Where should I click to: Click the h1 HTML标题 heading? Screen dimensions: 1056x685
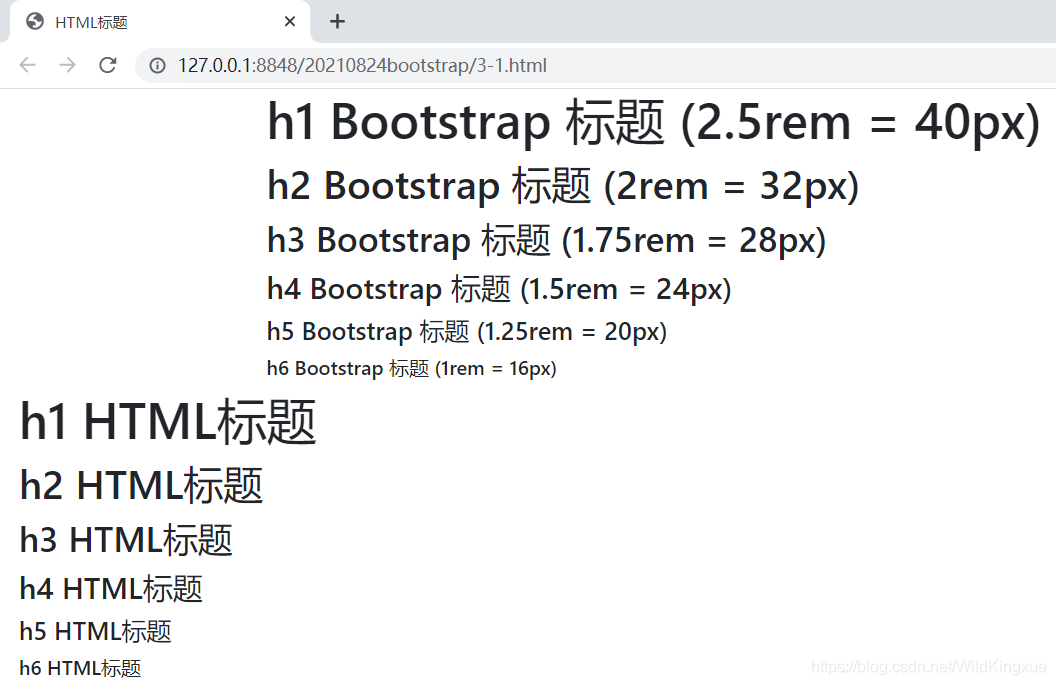click(168, 422)
